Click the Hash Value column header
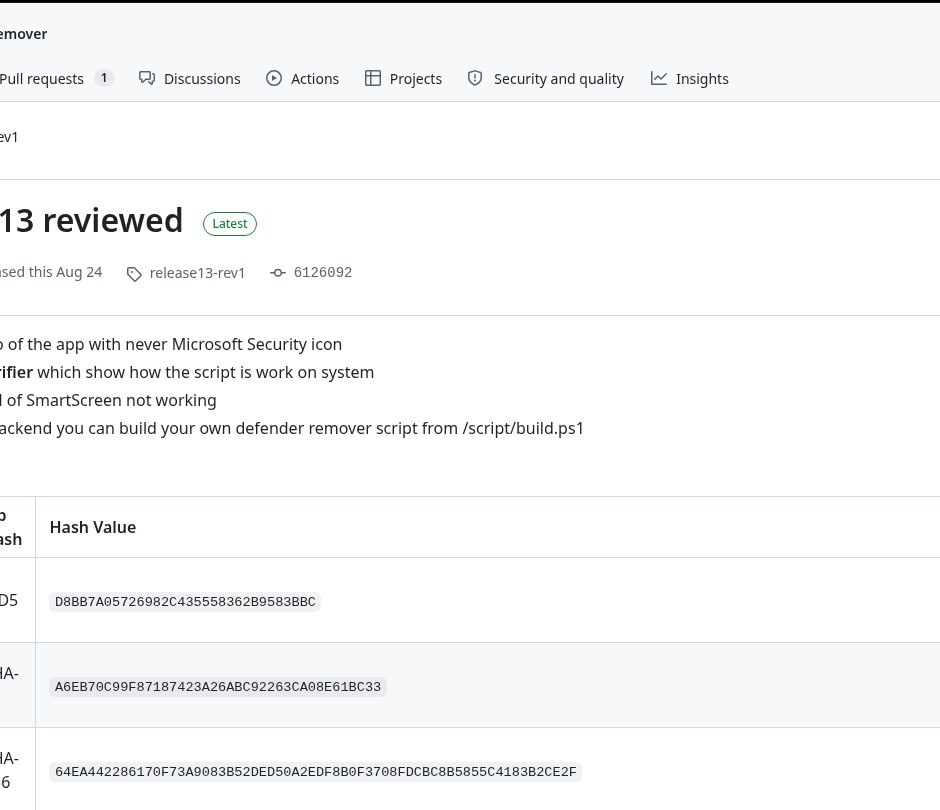940x810 pixels. 93,527
